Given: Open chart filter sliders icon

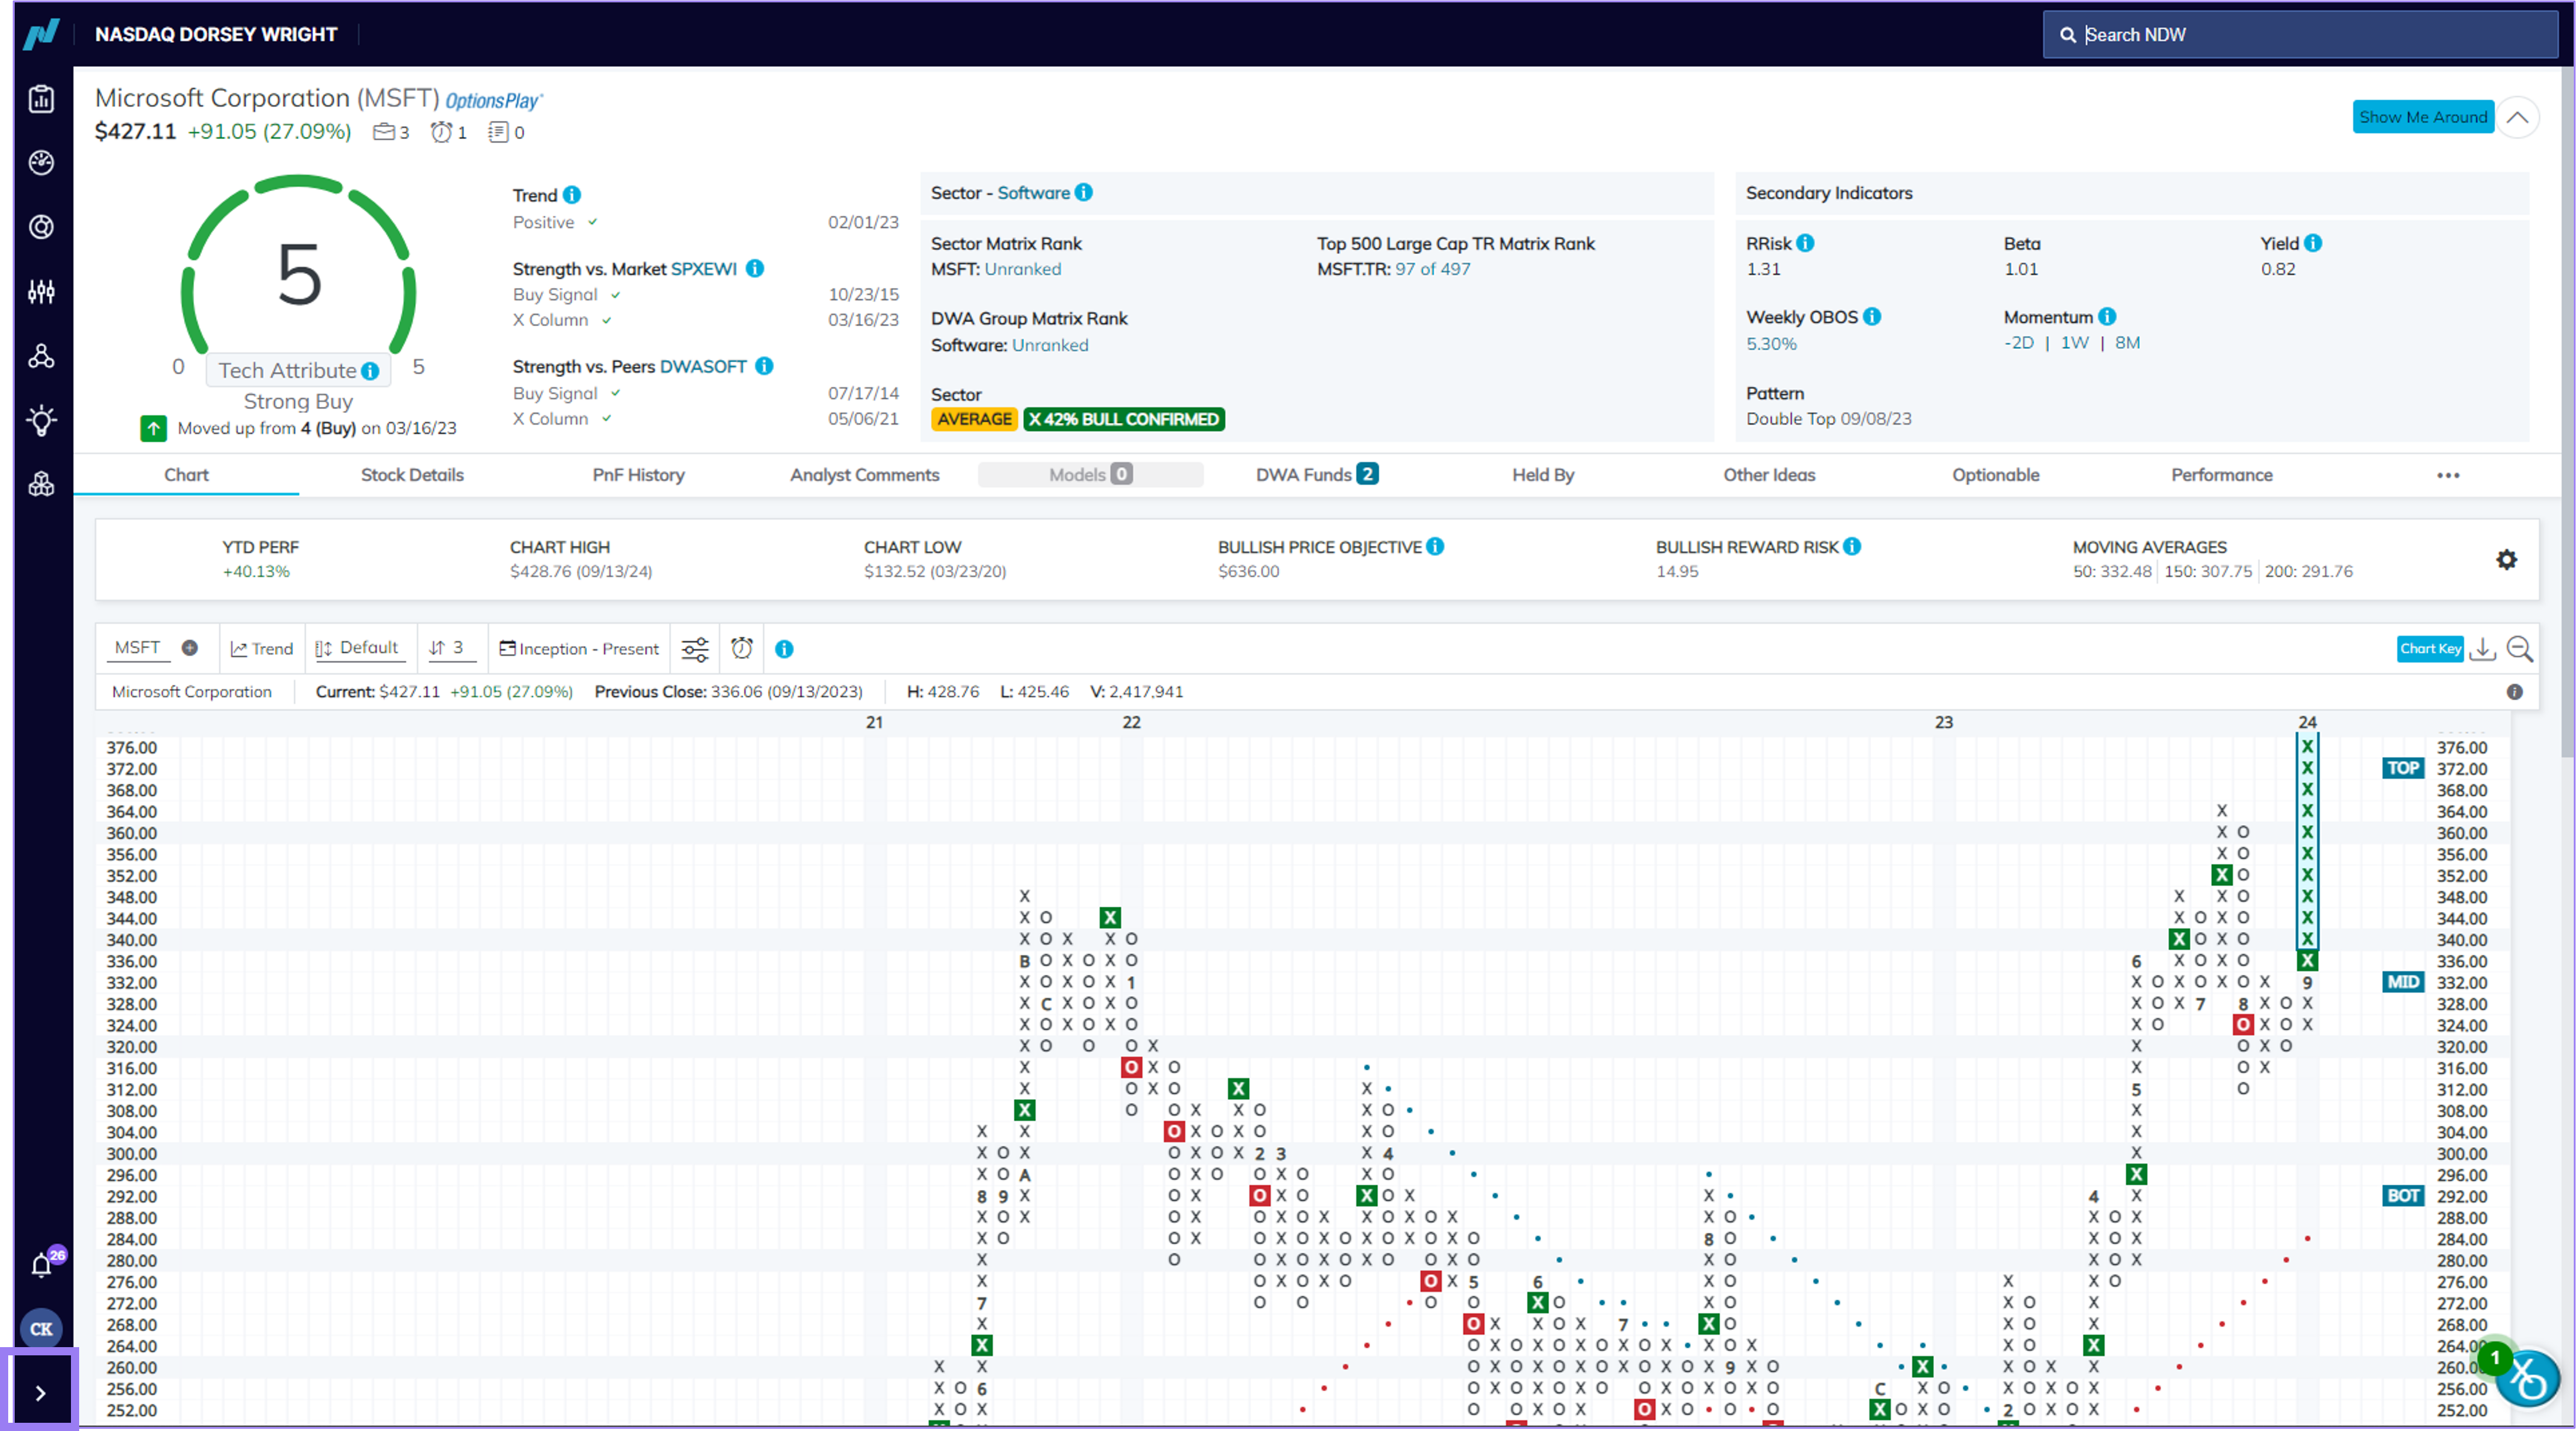Looking at the screenshot, I should point(695,649).
